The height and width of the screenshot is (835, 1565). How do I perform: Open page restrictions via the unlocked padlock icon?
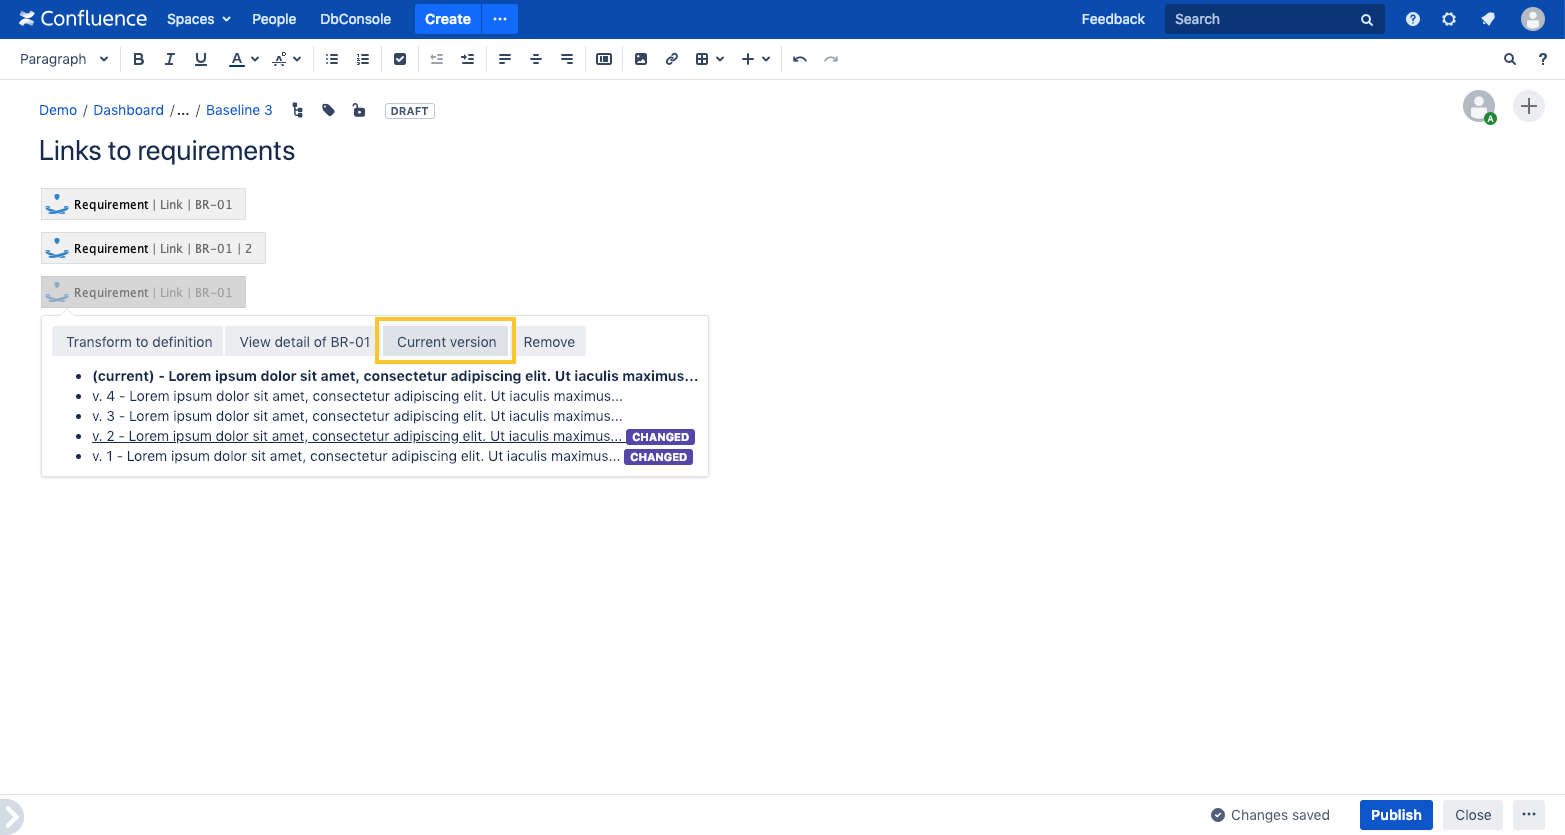(x=359, y=110)
